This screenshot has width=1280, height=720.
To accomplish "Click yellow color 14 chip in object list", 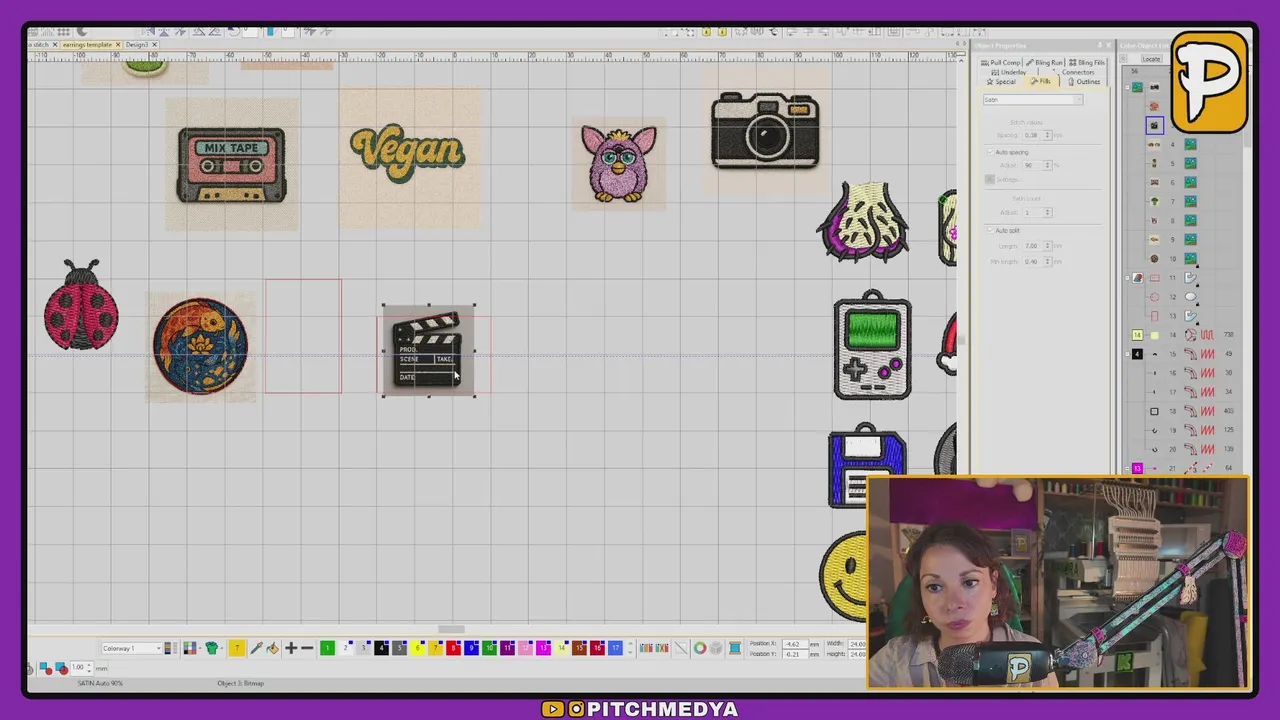I will click(1137, 335).
